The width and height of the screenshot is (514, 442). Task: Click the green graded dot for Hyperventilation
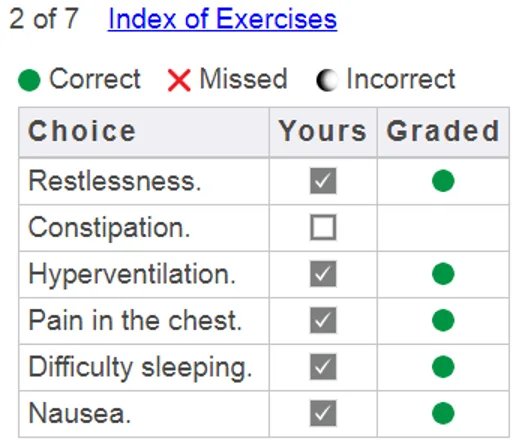coord(443,274)
